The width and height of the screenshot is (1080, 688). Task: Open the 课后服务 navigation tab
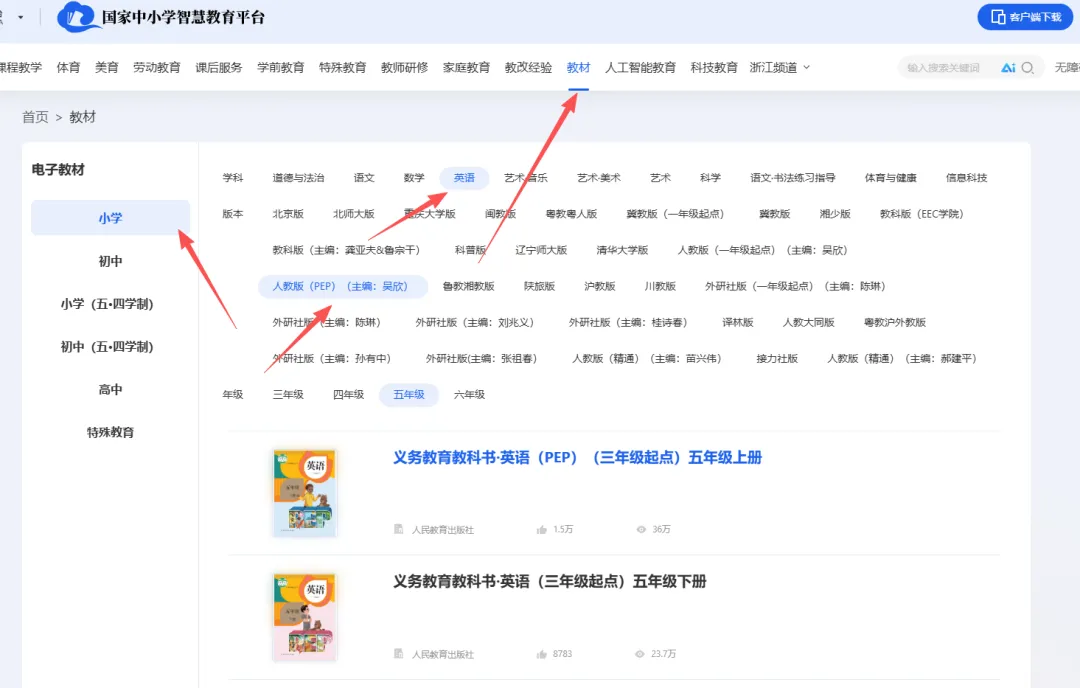click(x=218, y=67)
